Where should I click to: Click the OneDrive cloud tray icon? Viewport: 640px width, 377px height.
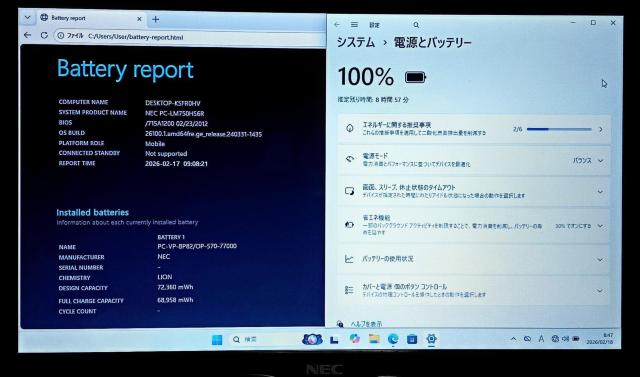[527, 339]
